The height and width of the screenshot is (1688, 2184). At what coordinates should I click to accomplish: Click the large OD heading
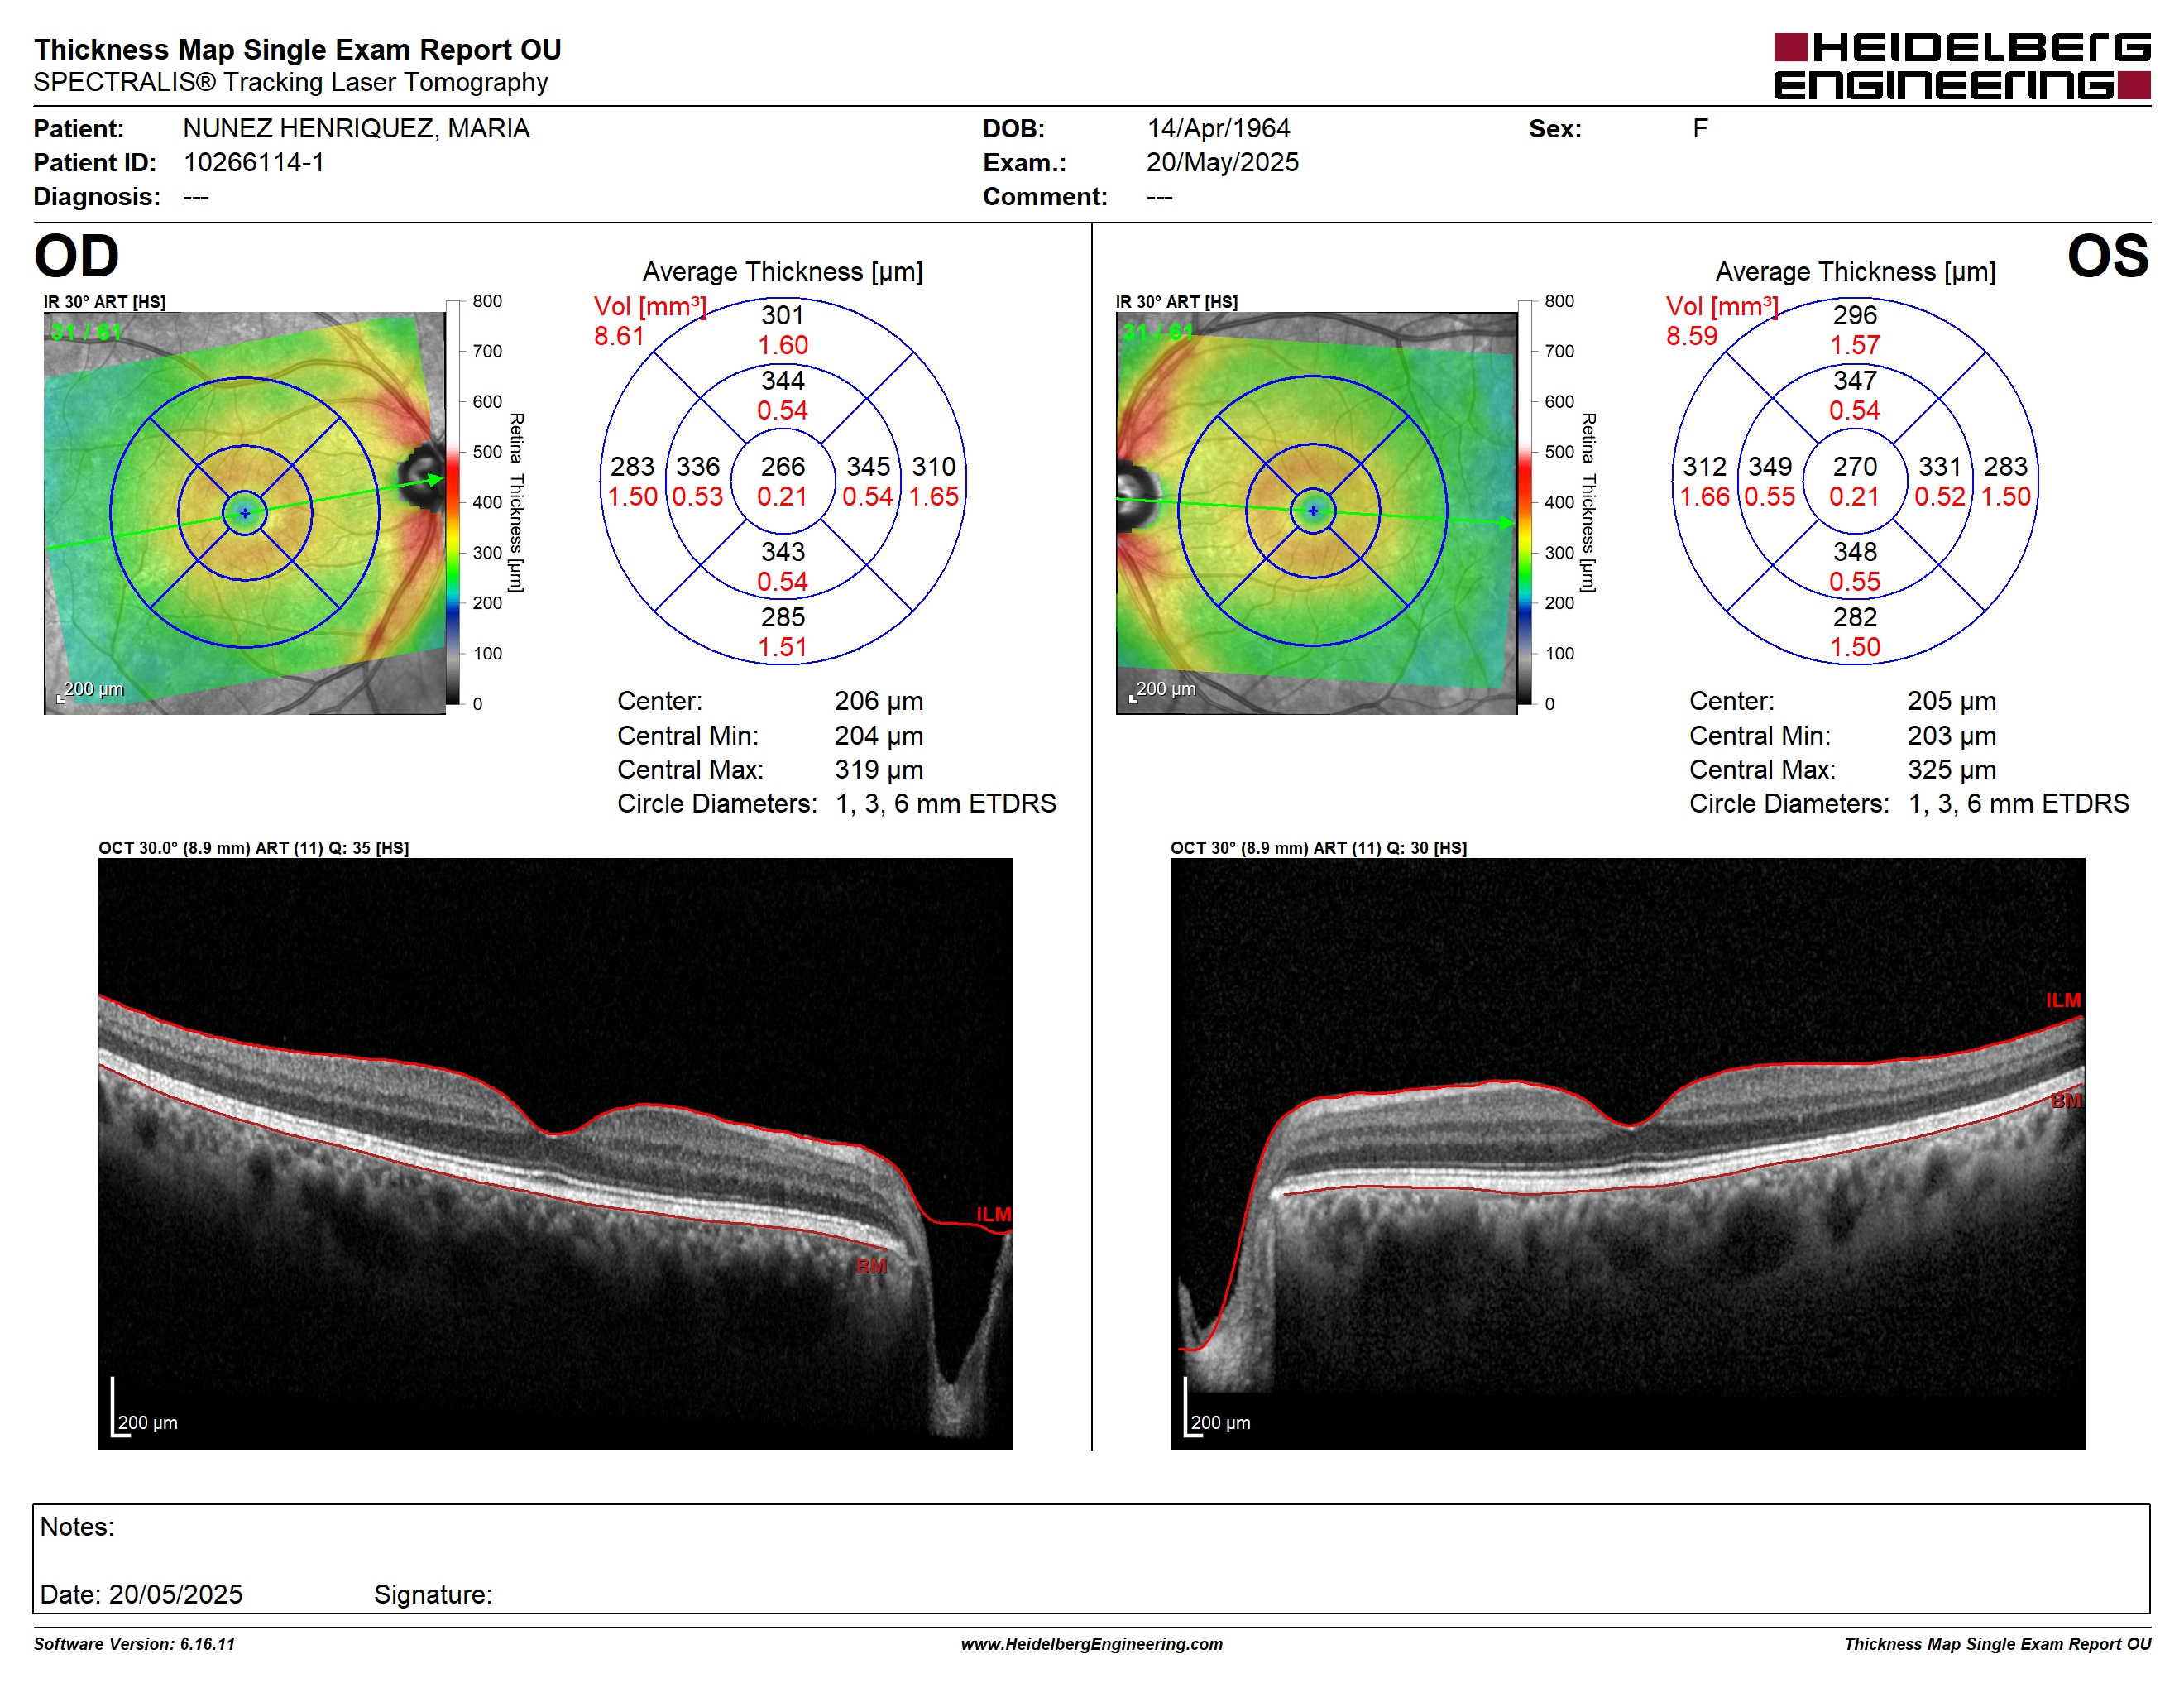(x=77, y=257)
